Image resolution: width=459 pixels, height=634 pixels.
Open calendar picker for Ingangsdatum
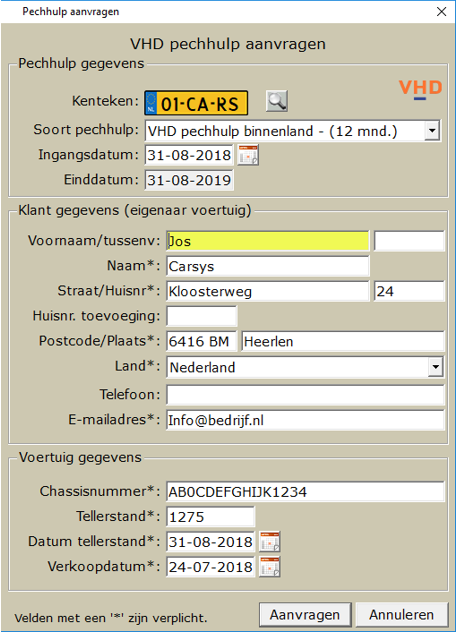coord(248,156)
